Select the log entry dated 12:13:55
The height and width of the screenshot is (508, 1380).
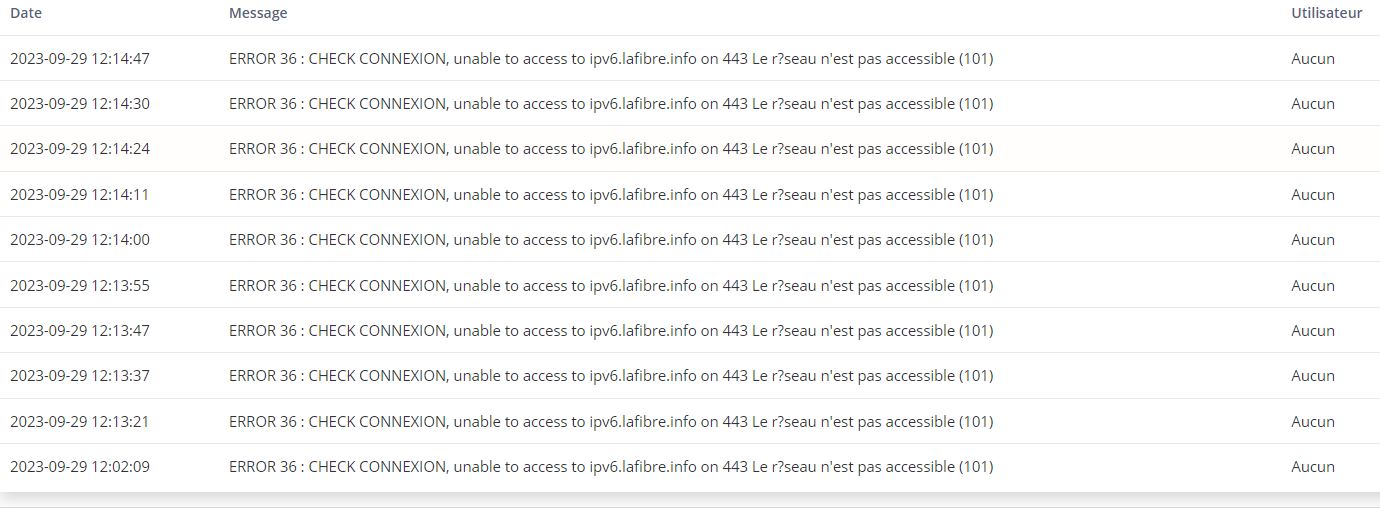pyautogui.click(x=690, y=285)
